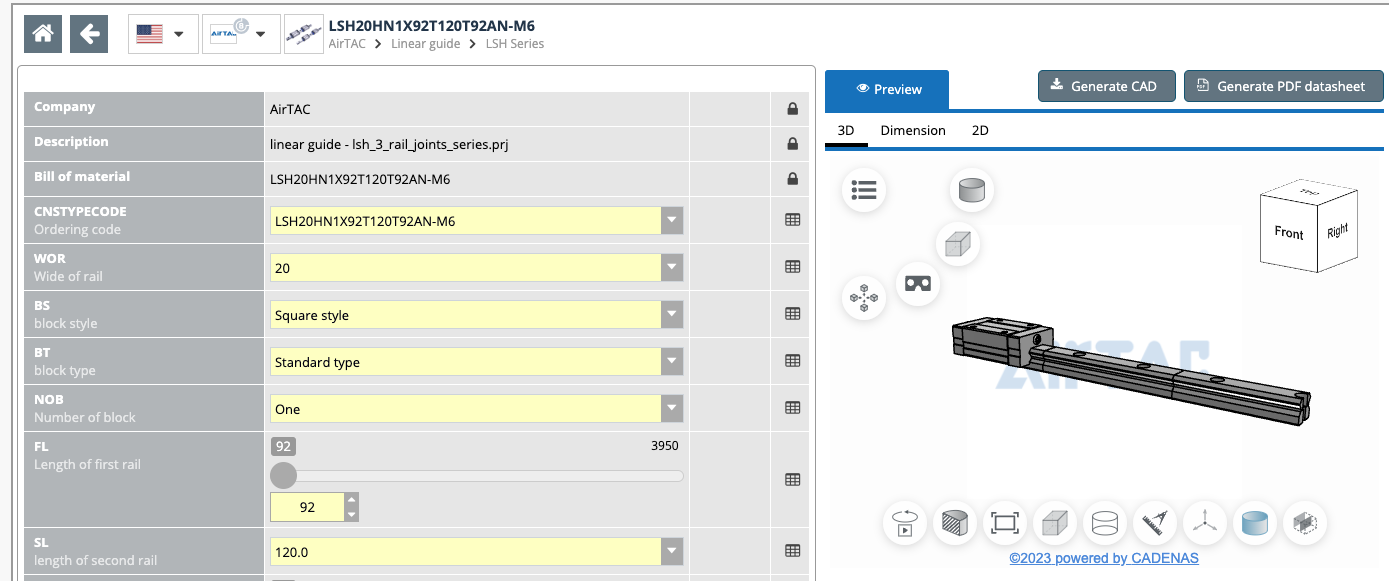This screenshot has width=1389, height=581.
Task: Open NOB number of block dropdown
Action: [477, 409]
